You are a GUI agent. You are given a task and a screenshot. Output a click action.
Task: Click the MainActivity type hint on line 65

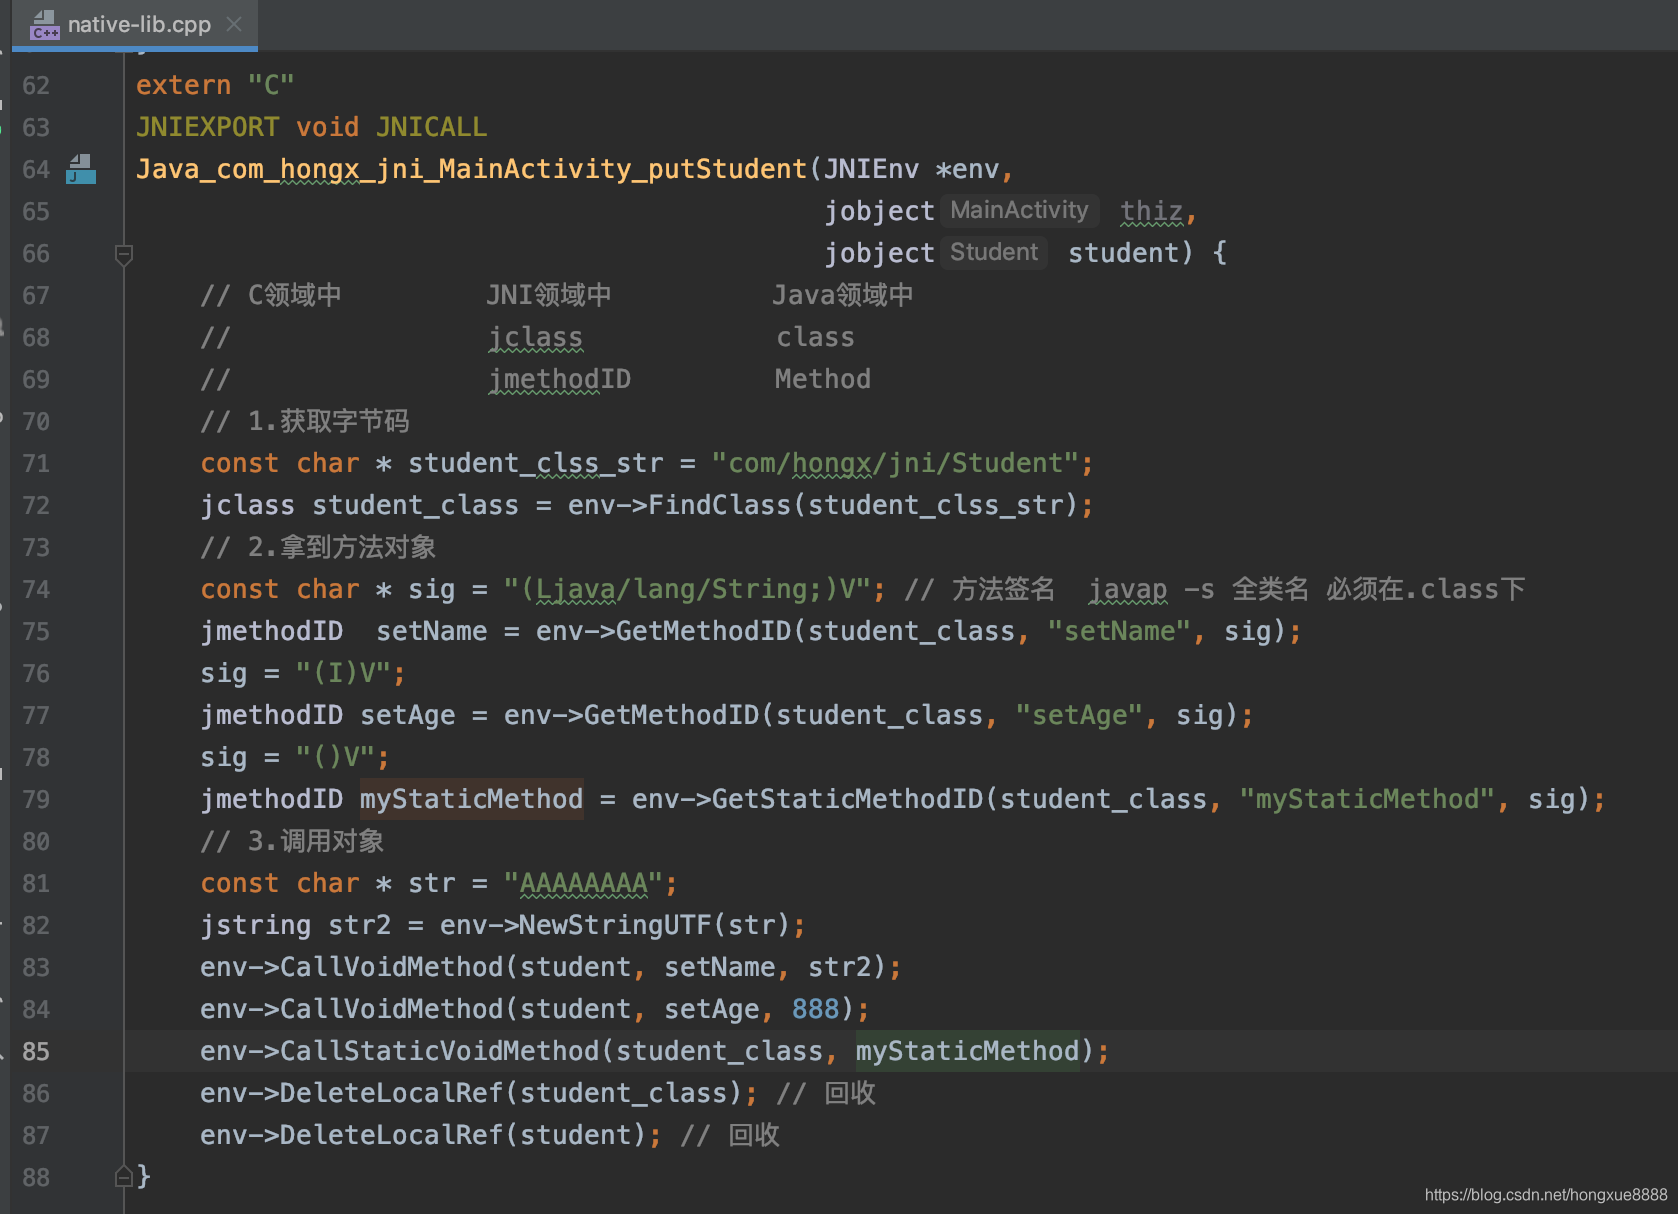click(x=1019, y=210)
